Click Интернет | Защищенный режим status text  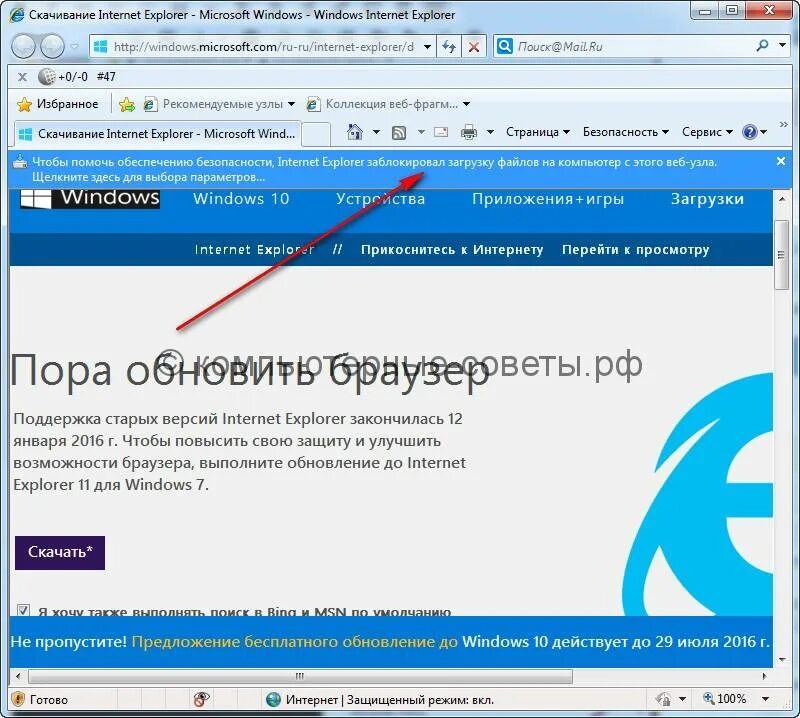point(390,700)
